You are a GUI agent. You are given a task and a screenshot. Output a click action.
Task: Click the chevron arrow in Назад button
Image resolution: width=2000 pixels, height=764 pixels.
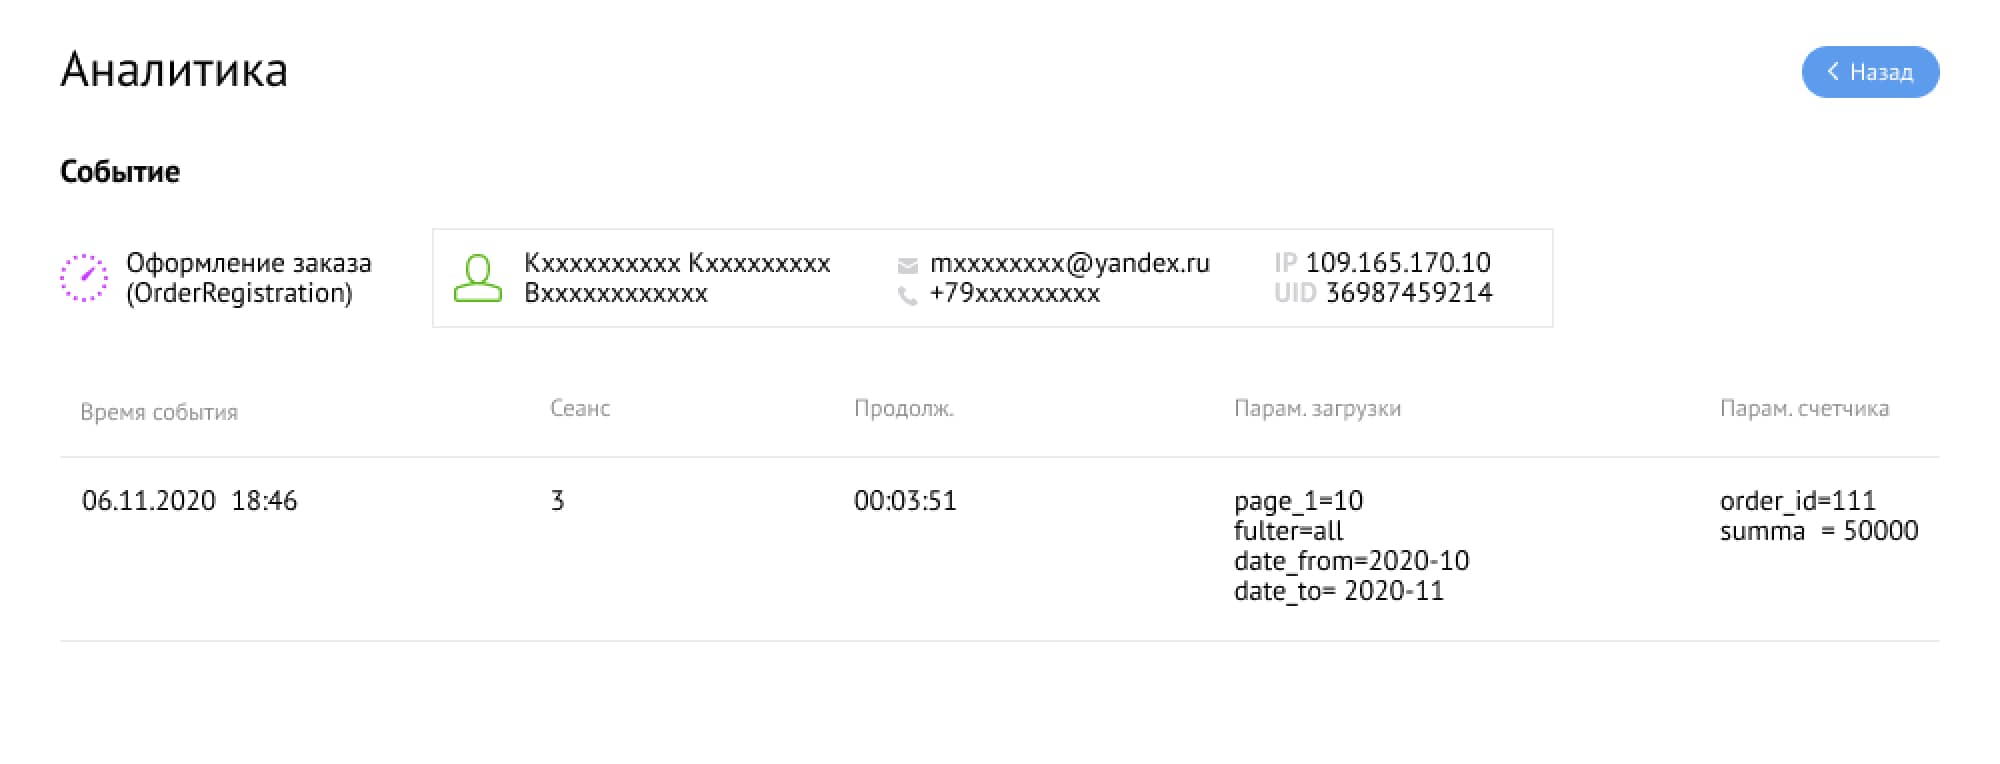click(x=1833, y=71)
